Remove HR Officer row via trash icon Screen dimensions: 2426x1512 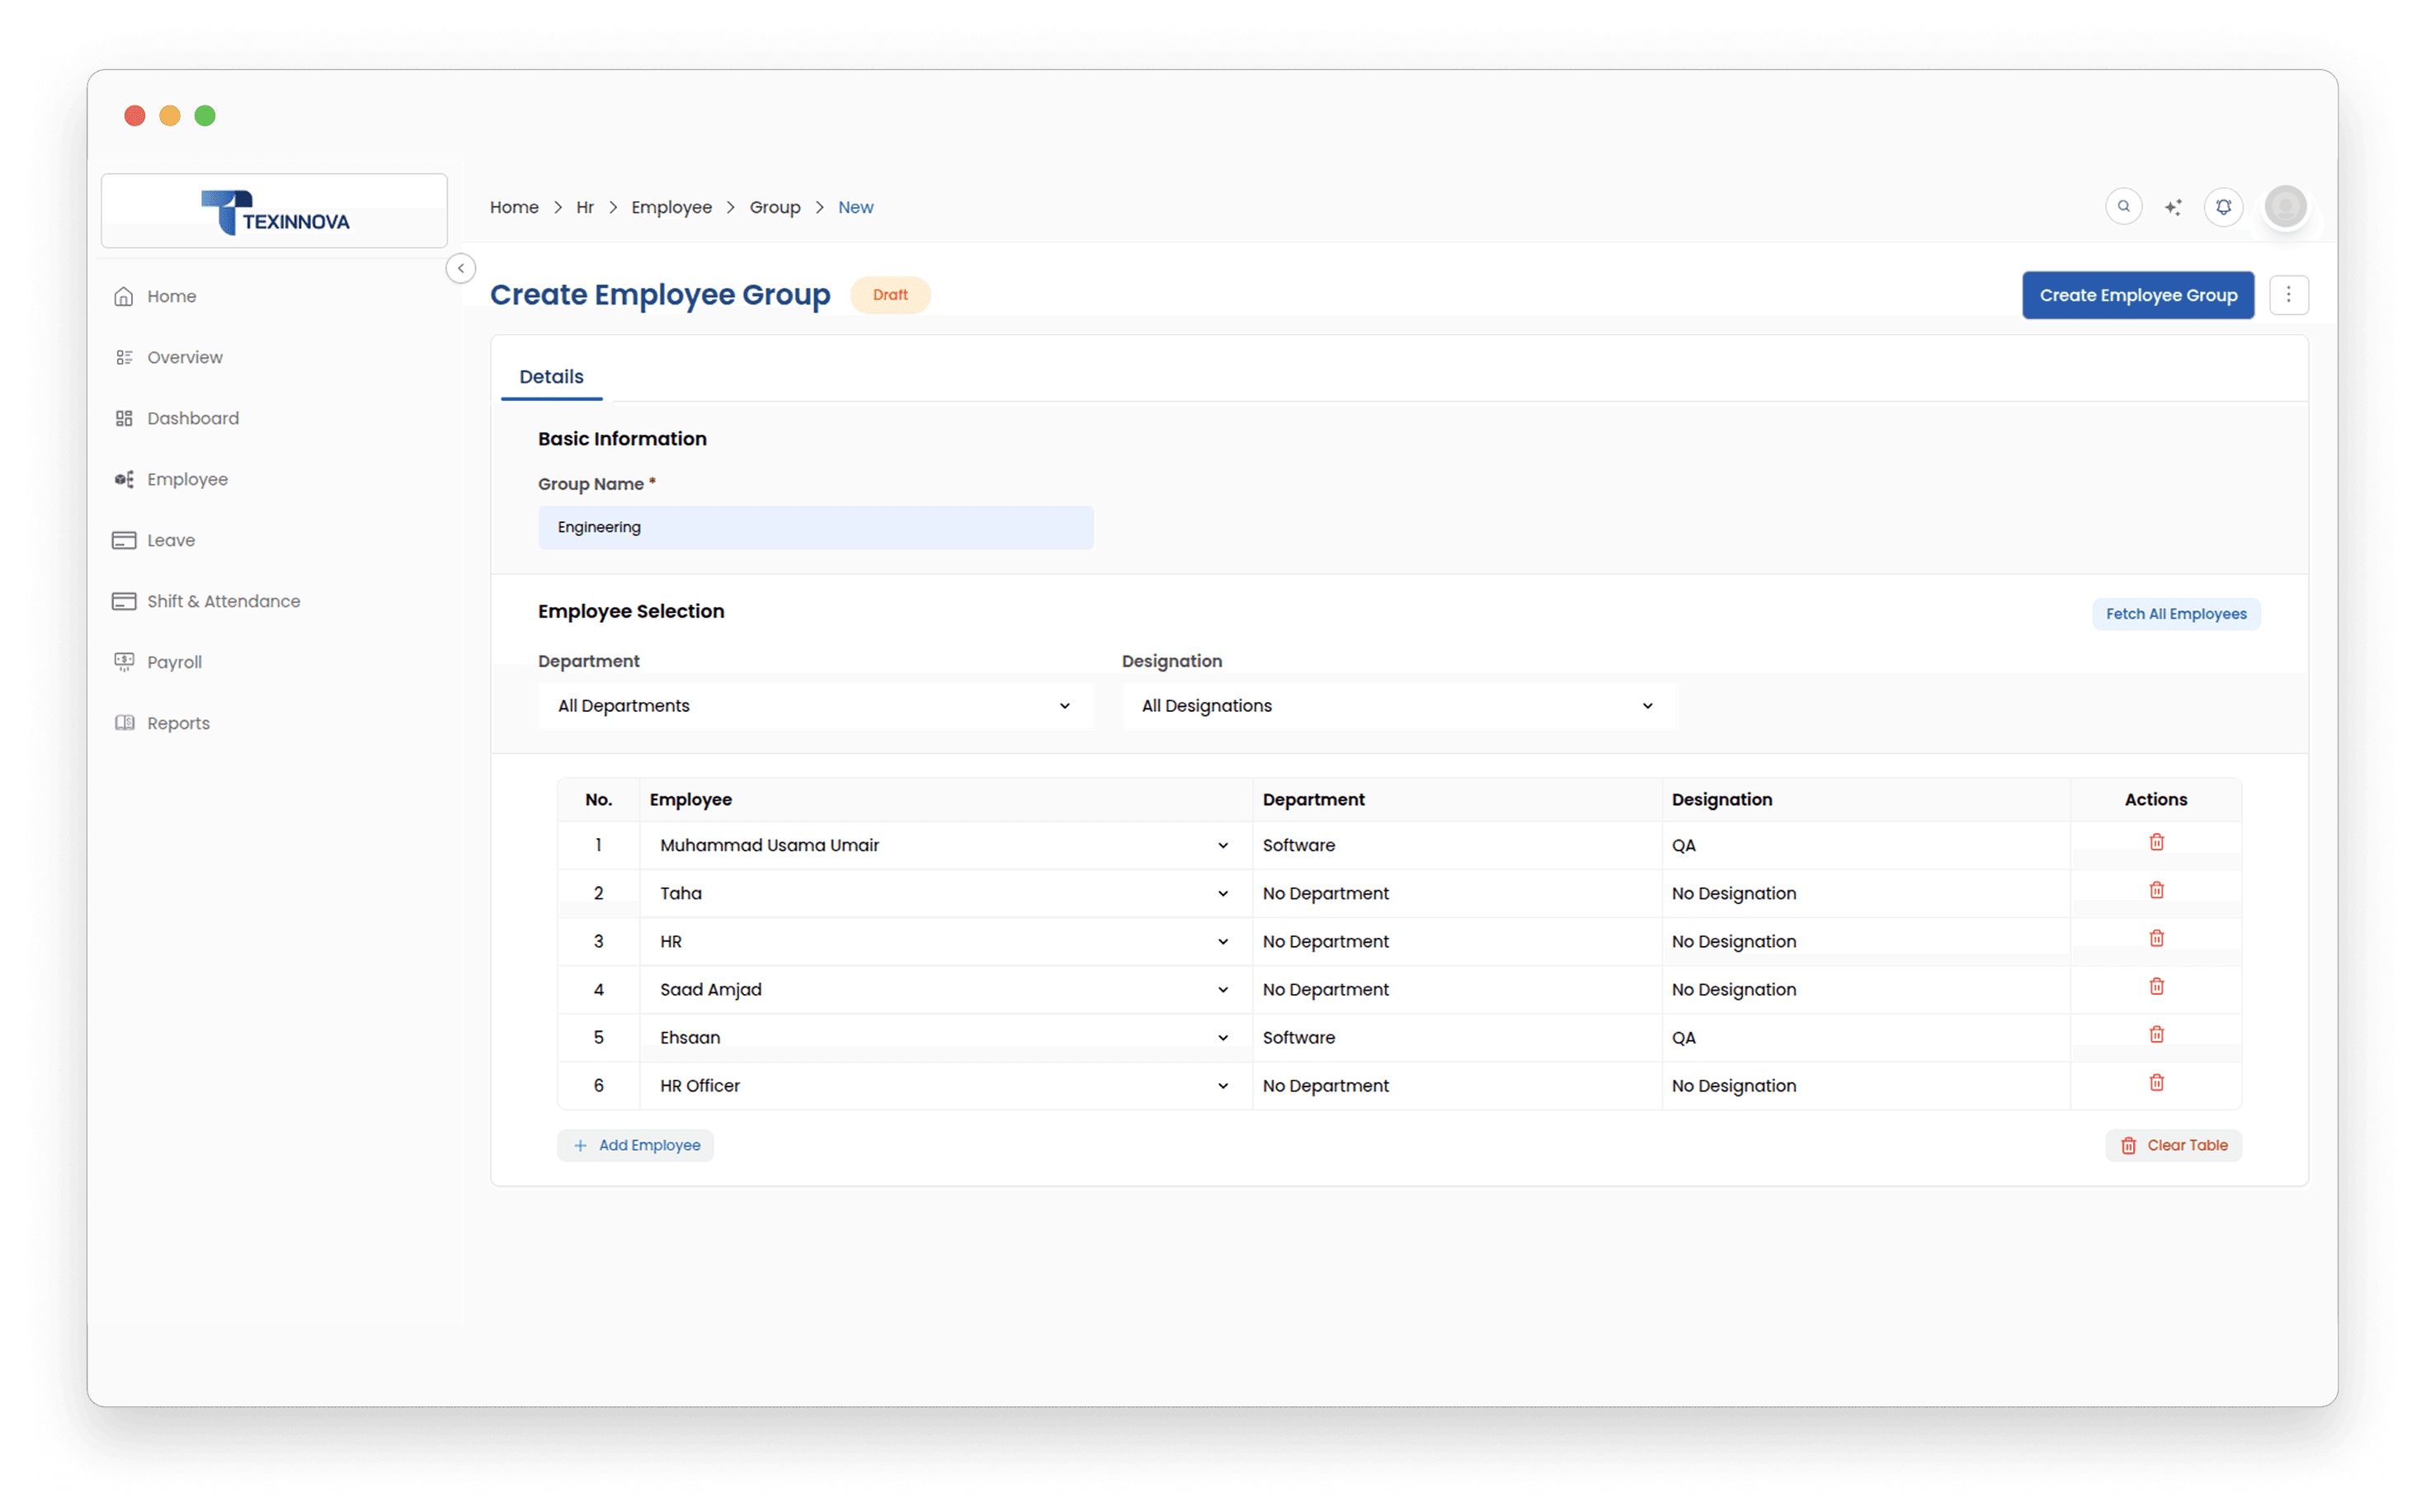(2156, 1083)
